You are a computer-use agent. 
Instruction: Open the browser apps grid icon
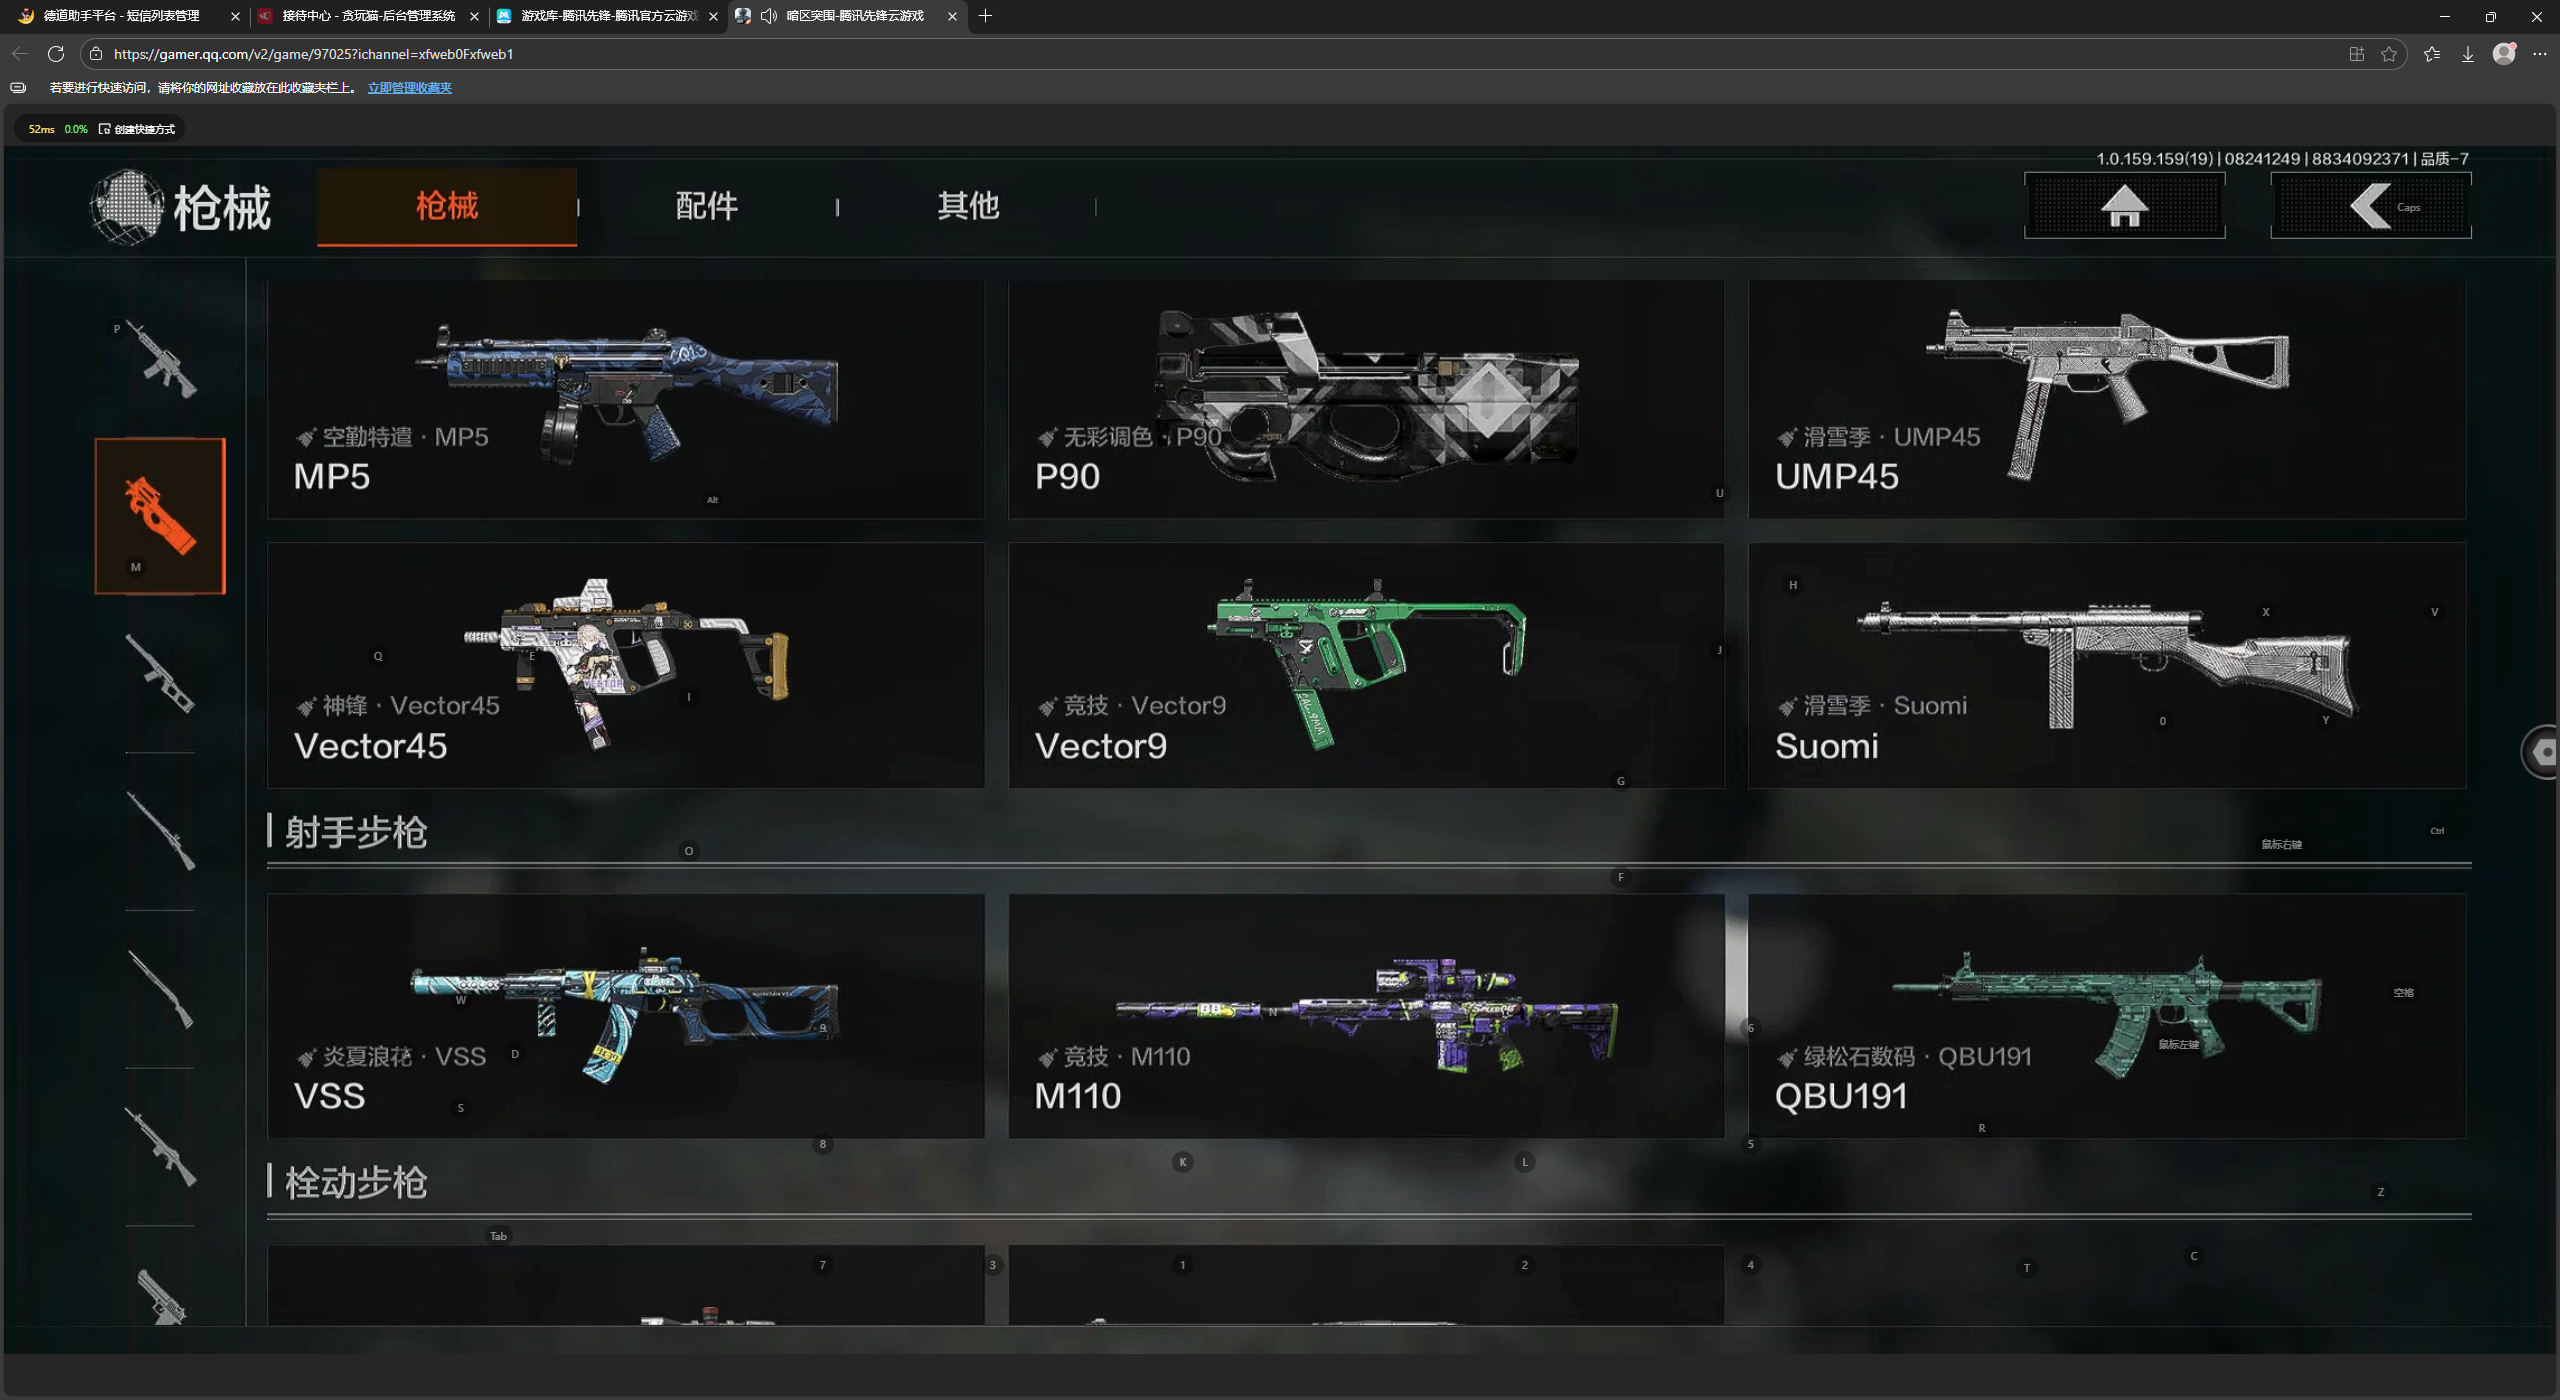click(x=2356, y=54)
